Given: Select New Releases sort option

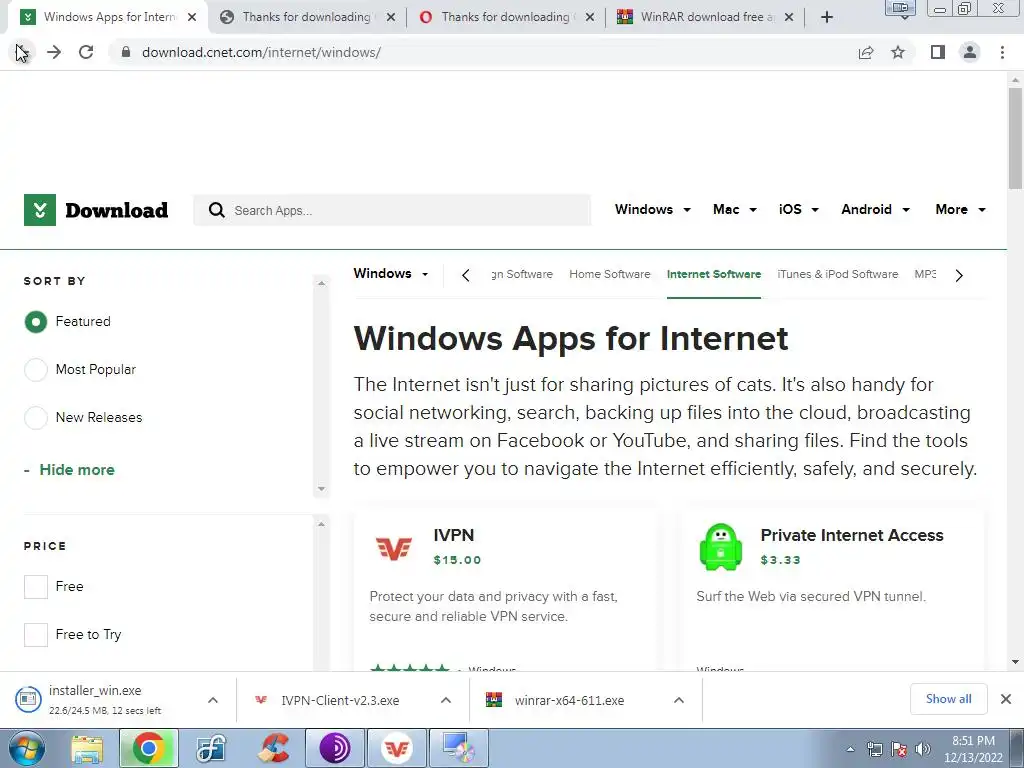Looking at the screenshot, I should (x=36, y=417).
